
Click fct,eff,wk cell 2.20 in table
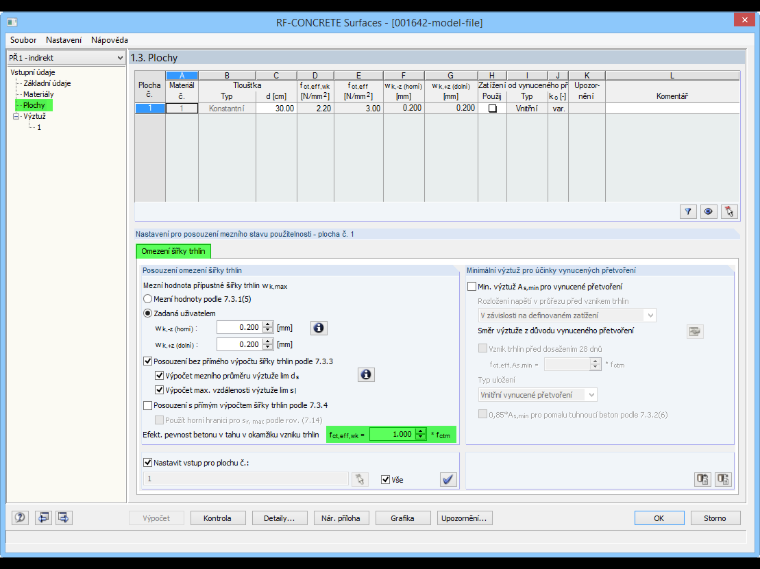[x=316, y=109]
